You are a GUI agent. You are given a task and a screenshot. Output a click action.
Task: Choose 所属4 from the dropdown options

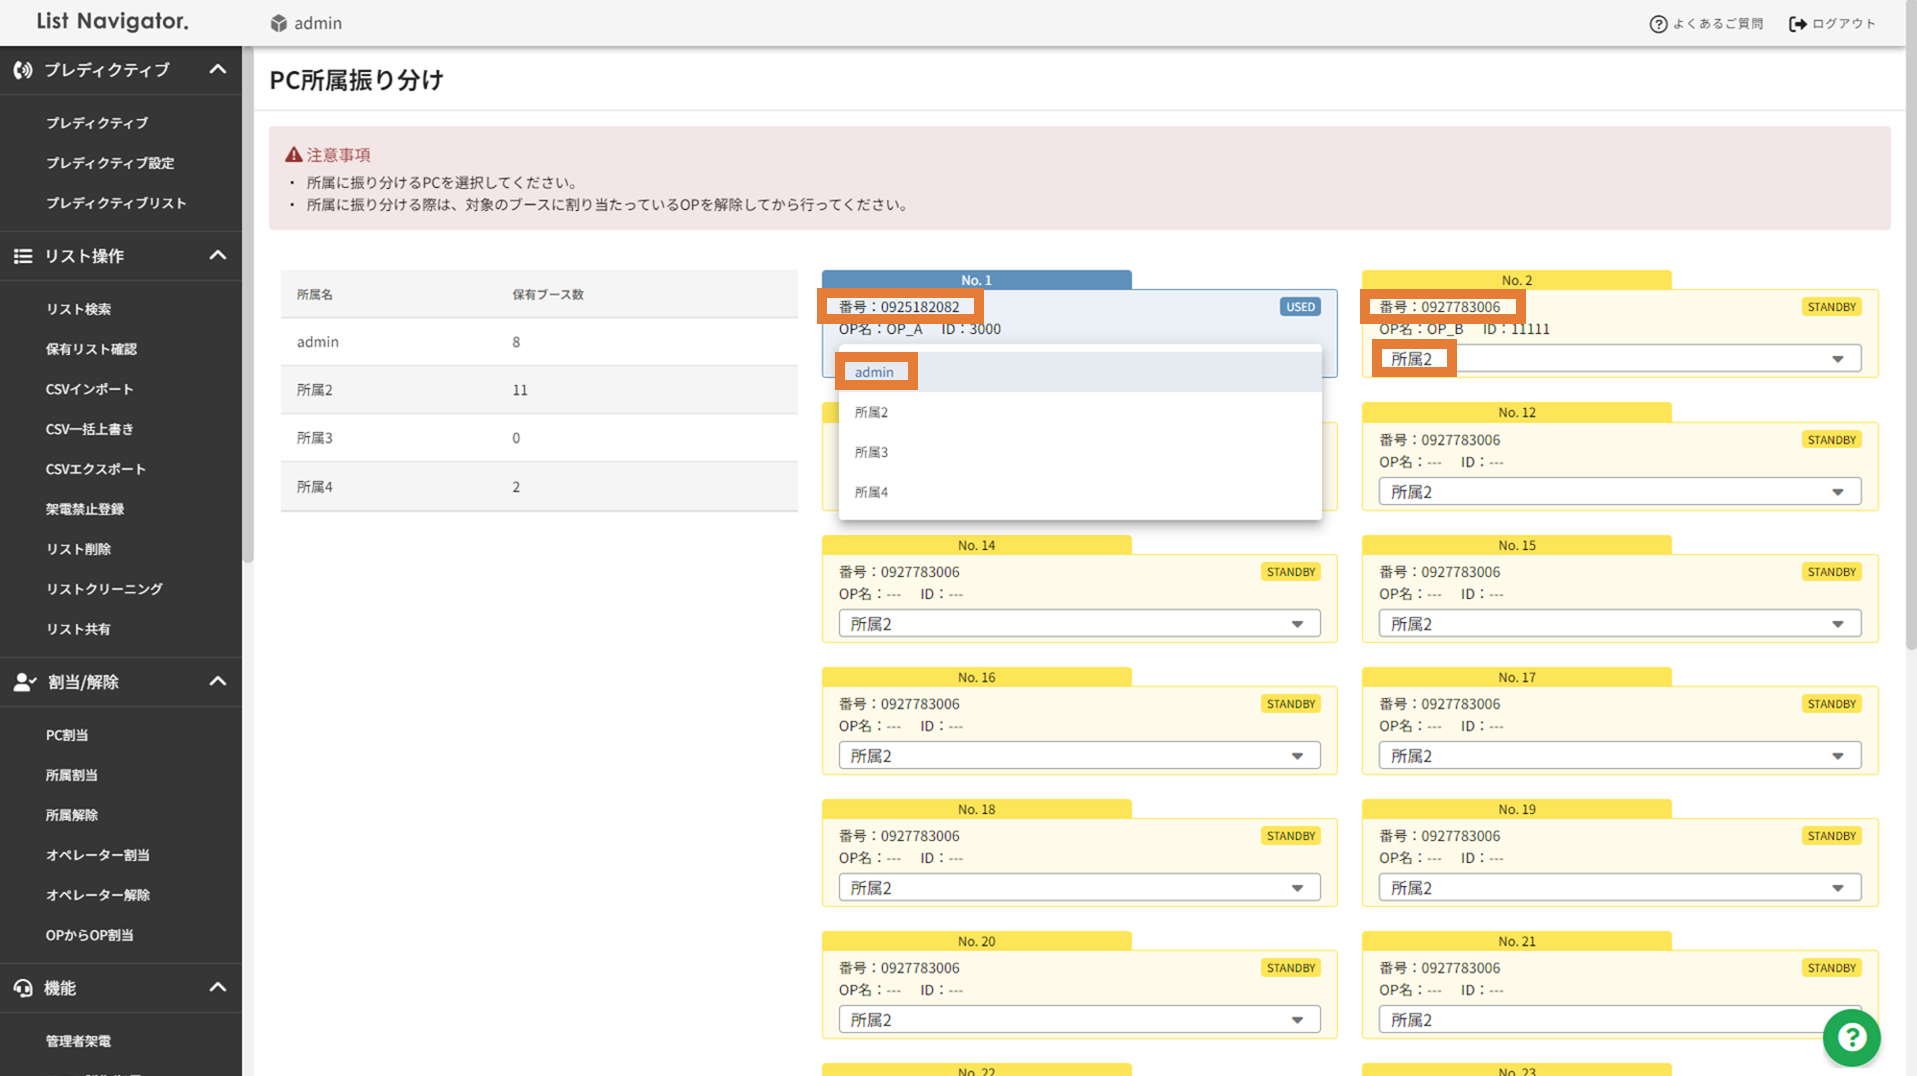click(x=871, y=492)
